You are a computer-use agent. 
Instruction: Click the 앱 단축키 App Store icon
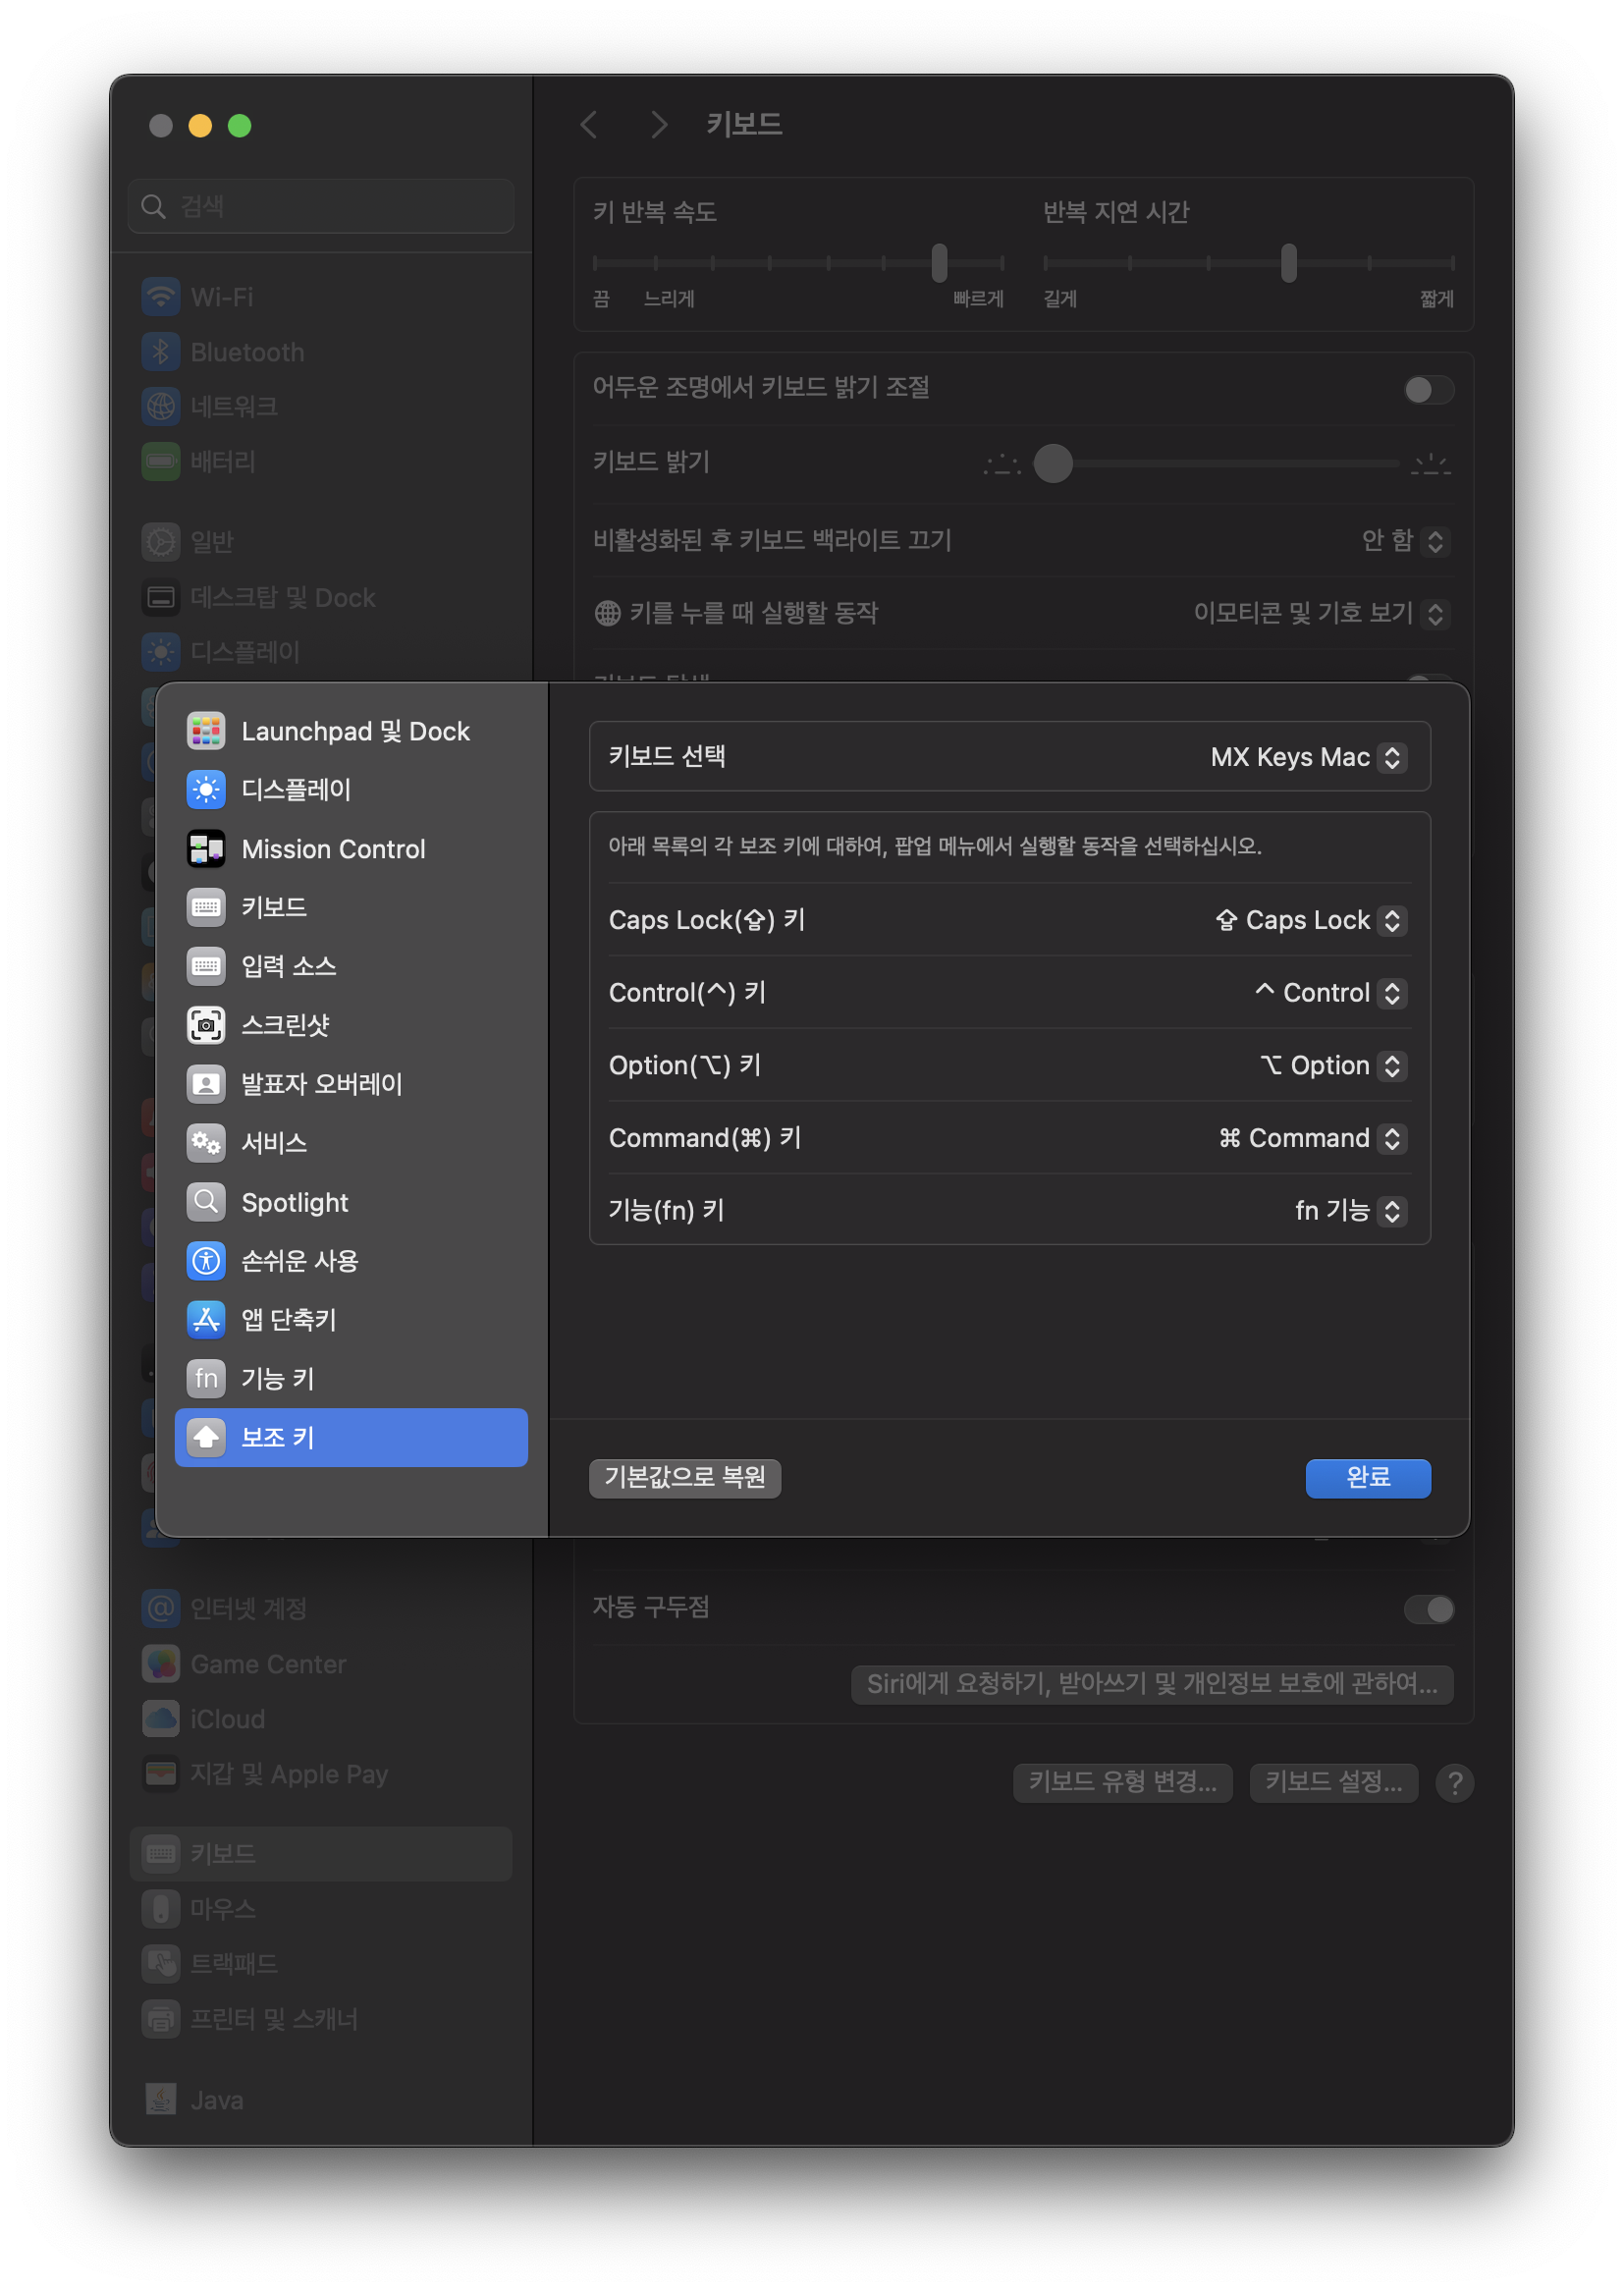tap(206, 1320)
